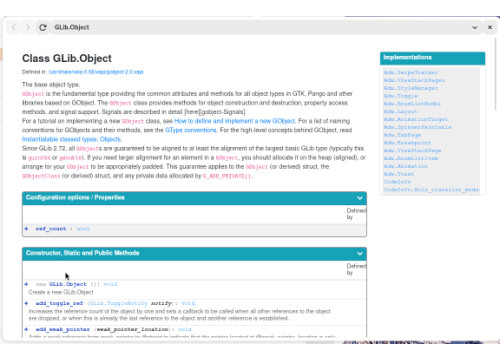
Task: Open the GLib.Object constructor link
Action: [68, 284]
